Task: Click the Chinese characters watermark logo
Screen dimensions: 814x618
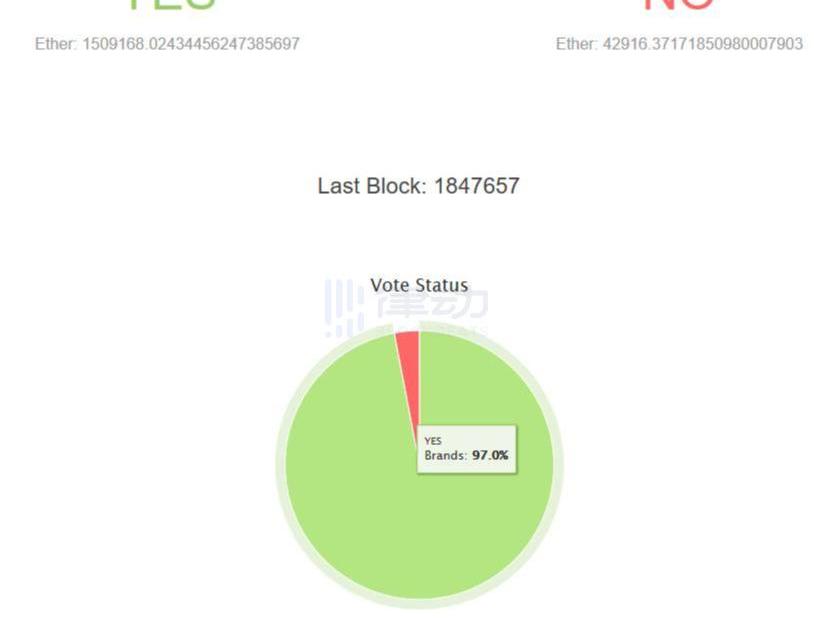Action: click(x=433, y=305)
